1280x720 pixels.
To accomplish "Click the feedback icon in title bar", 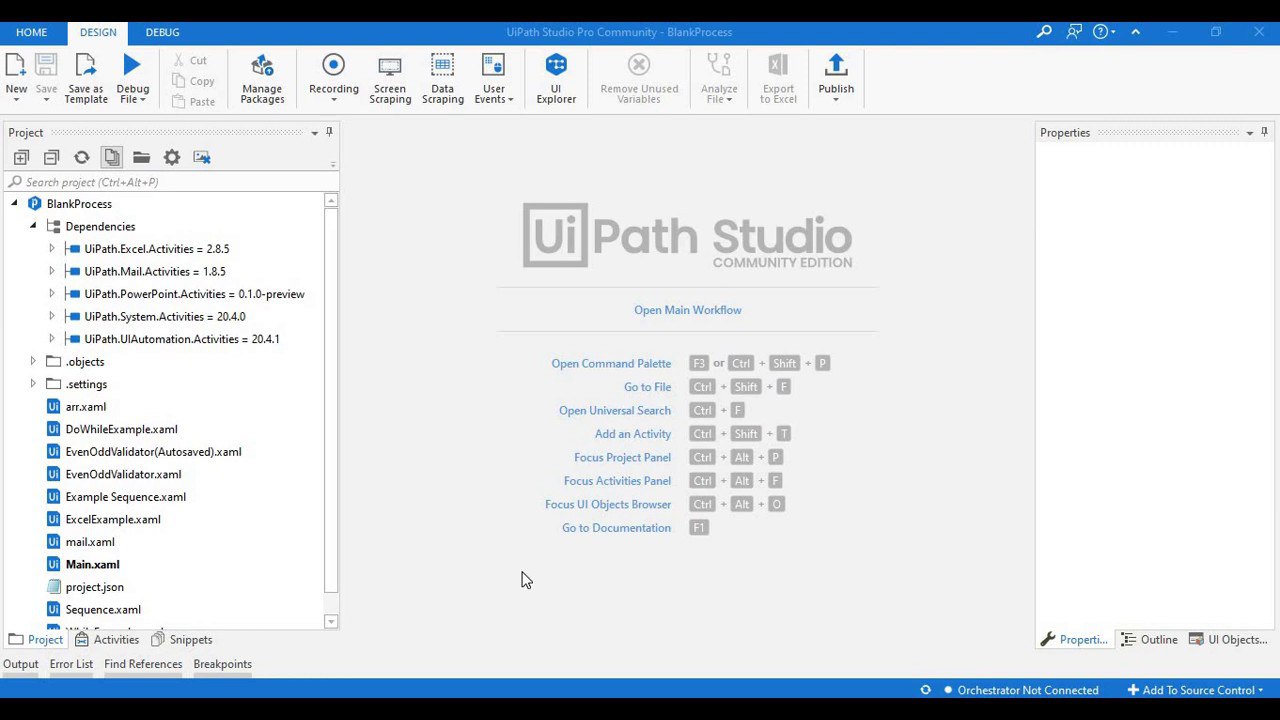I will pos(1074,32).
